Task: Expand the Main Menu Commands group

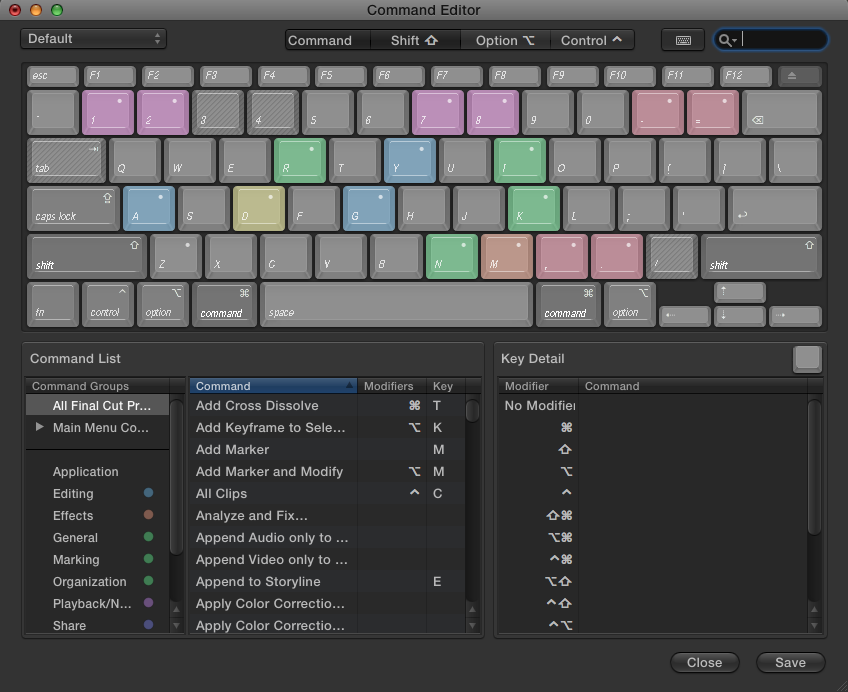Action: [x=40, y=427]
